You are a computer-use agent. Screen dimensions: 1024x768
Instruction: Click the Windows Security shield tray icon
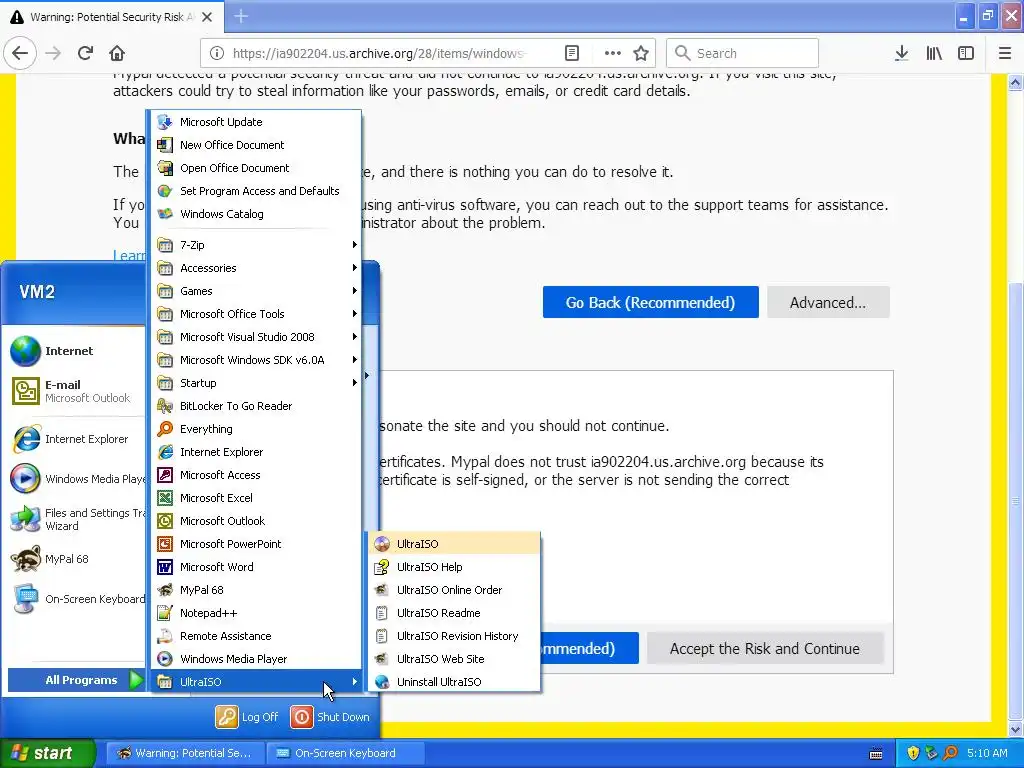(913, 753)
